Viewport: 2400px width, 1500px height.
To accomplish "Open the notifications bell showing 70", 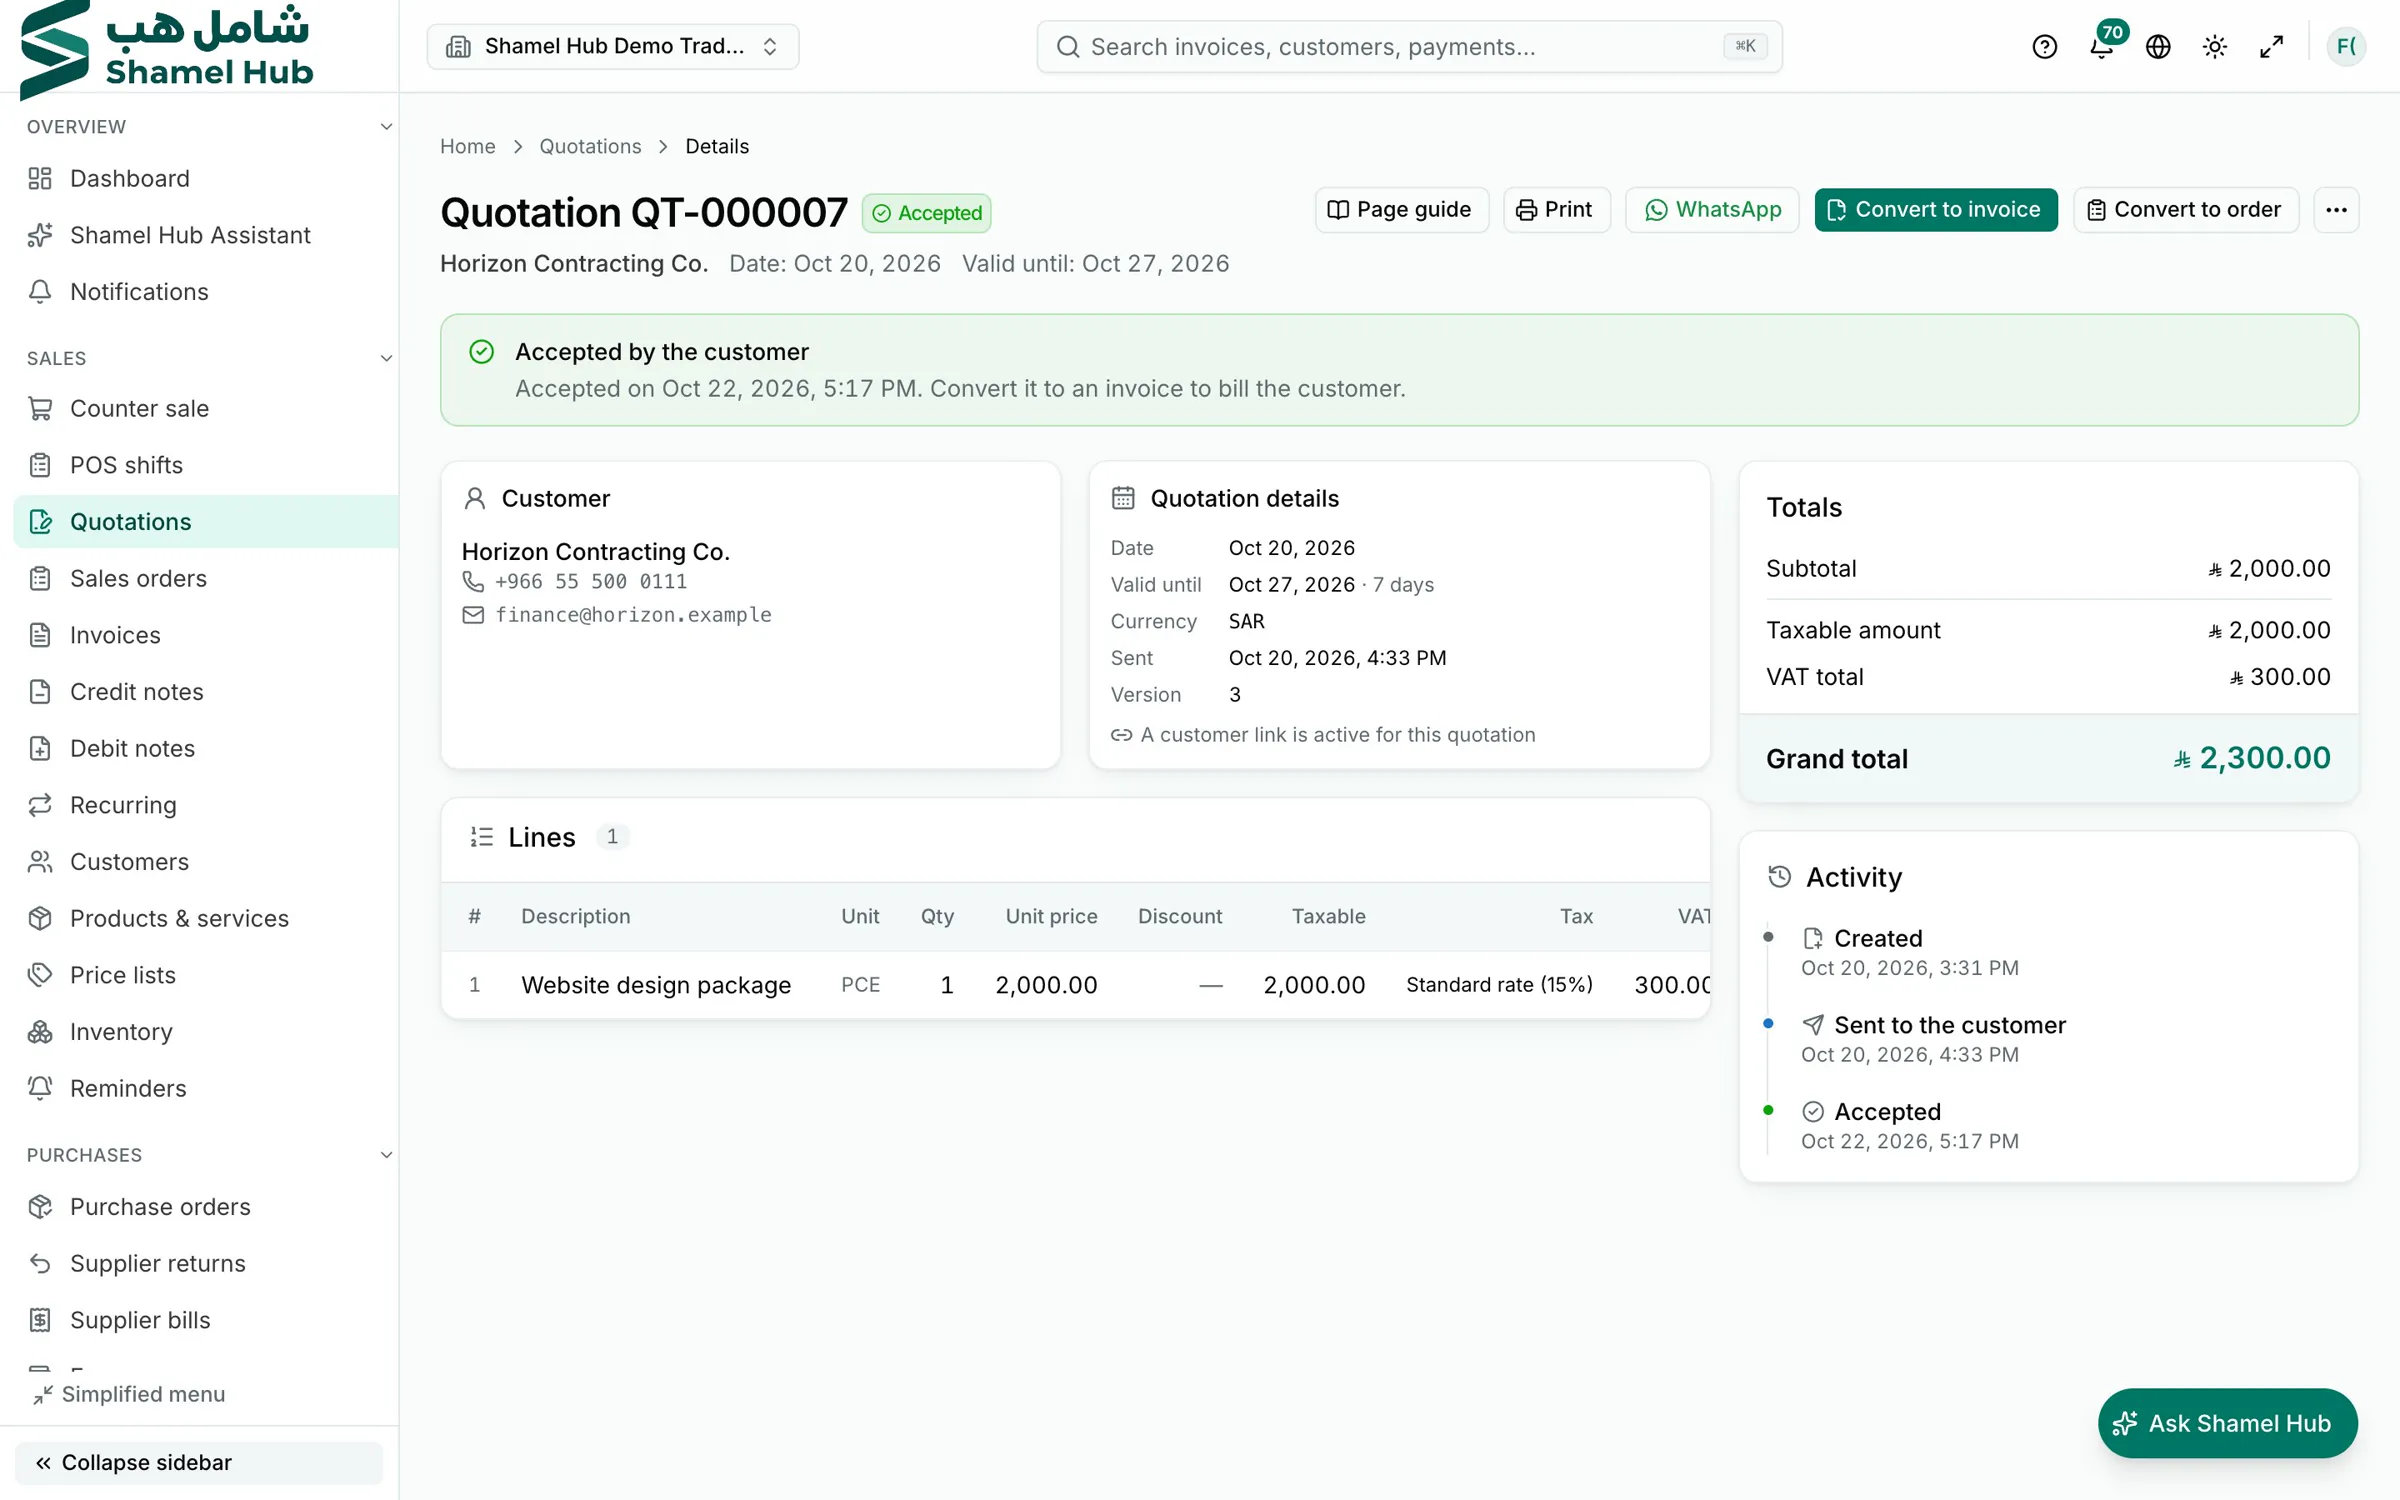I will [2102, 46].
